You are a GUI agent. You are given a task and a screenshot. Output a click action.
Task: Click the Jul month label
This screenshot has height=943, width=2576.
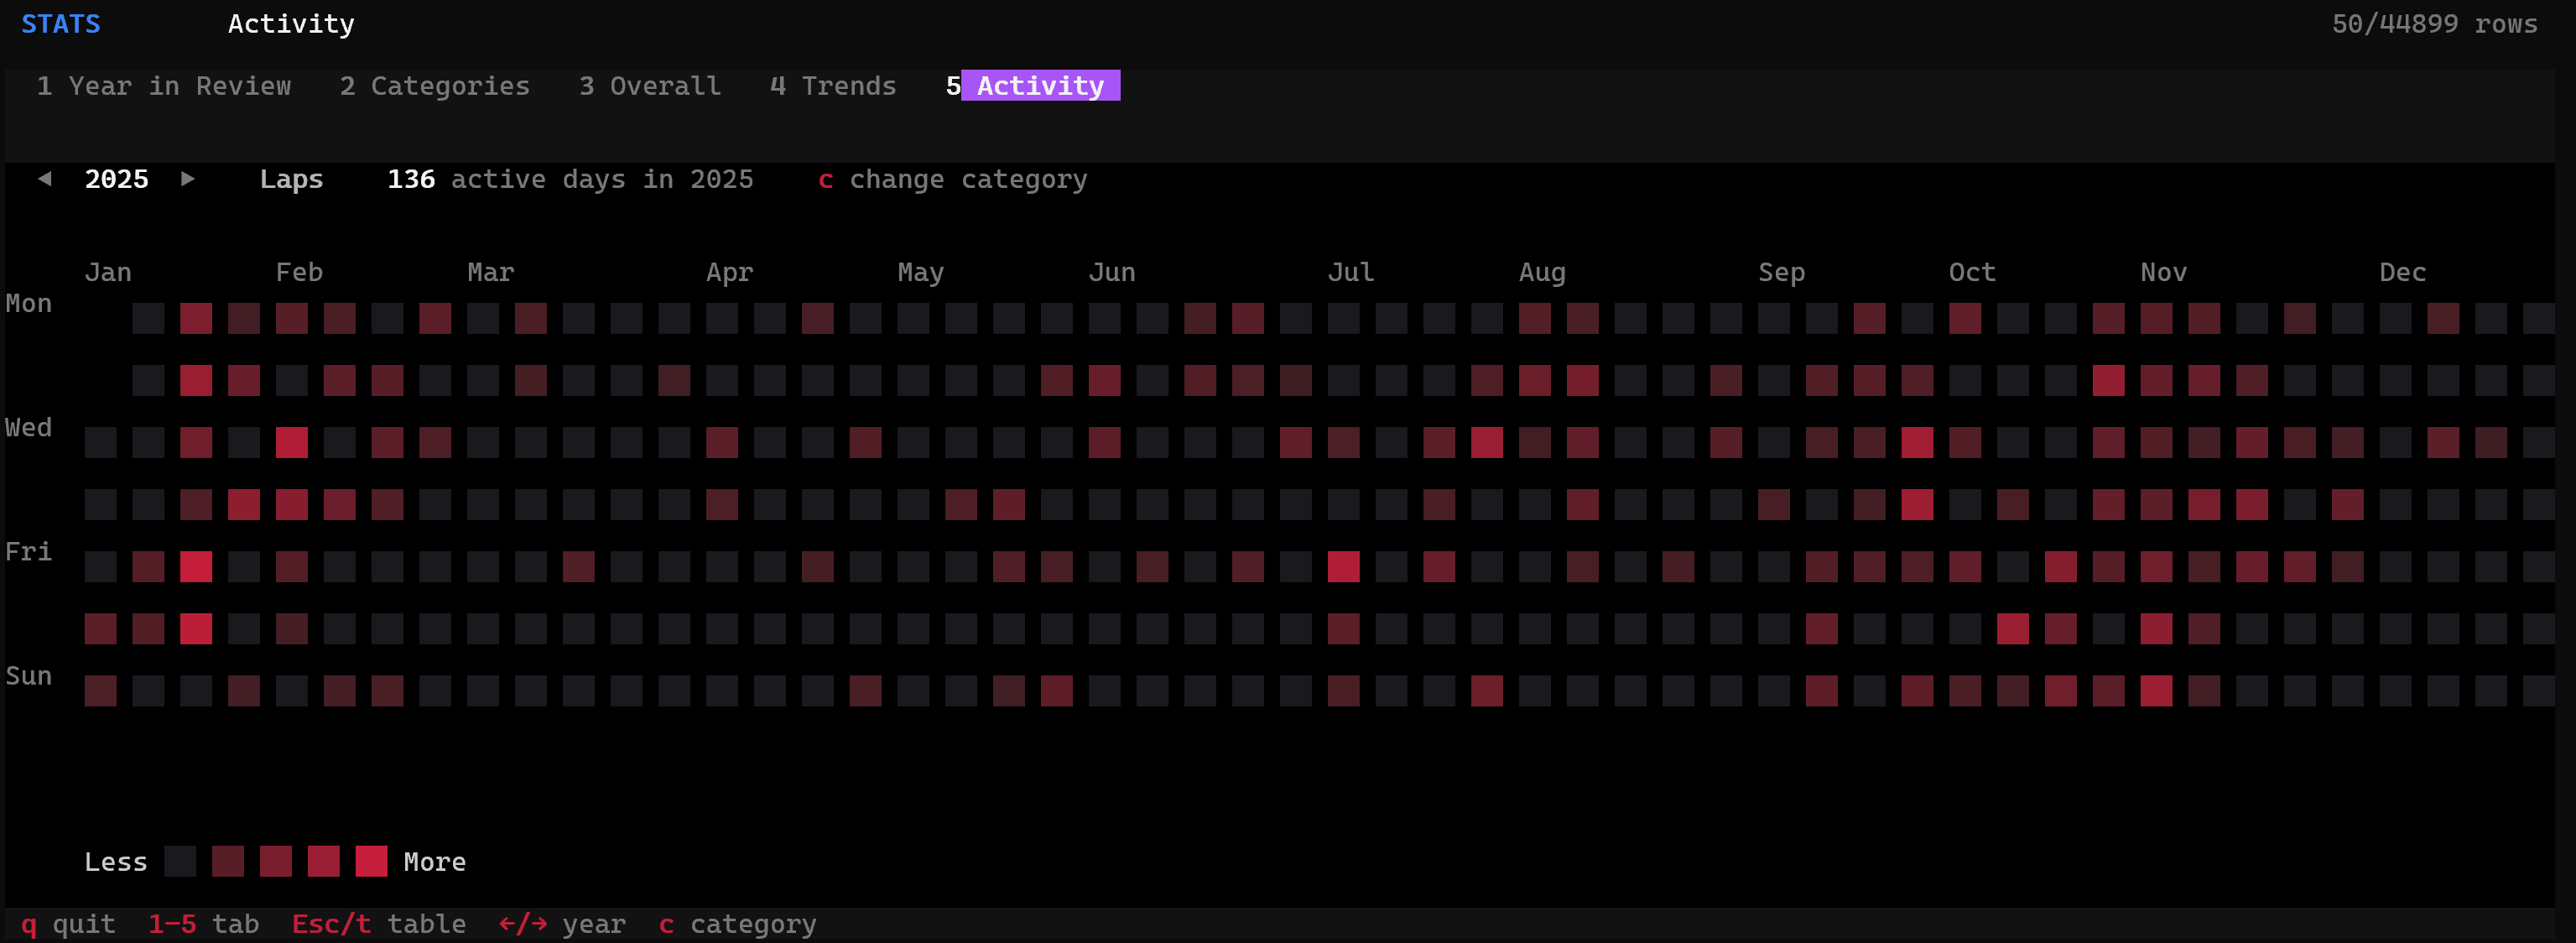pyautogui.click(x=1351, y=273)
